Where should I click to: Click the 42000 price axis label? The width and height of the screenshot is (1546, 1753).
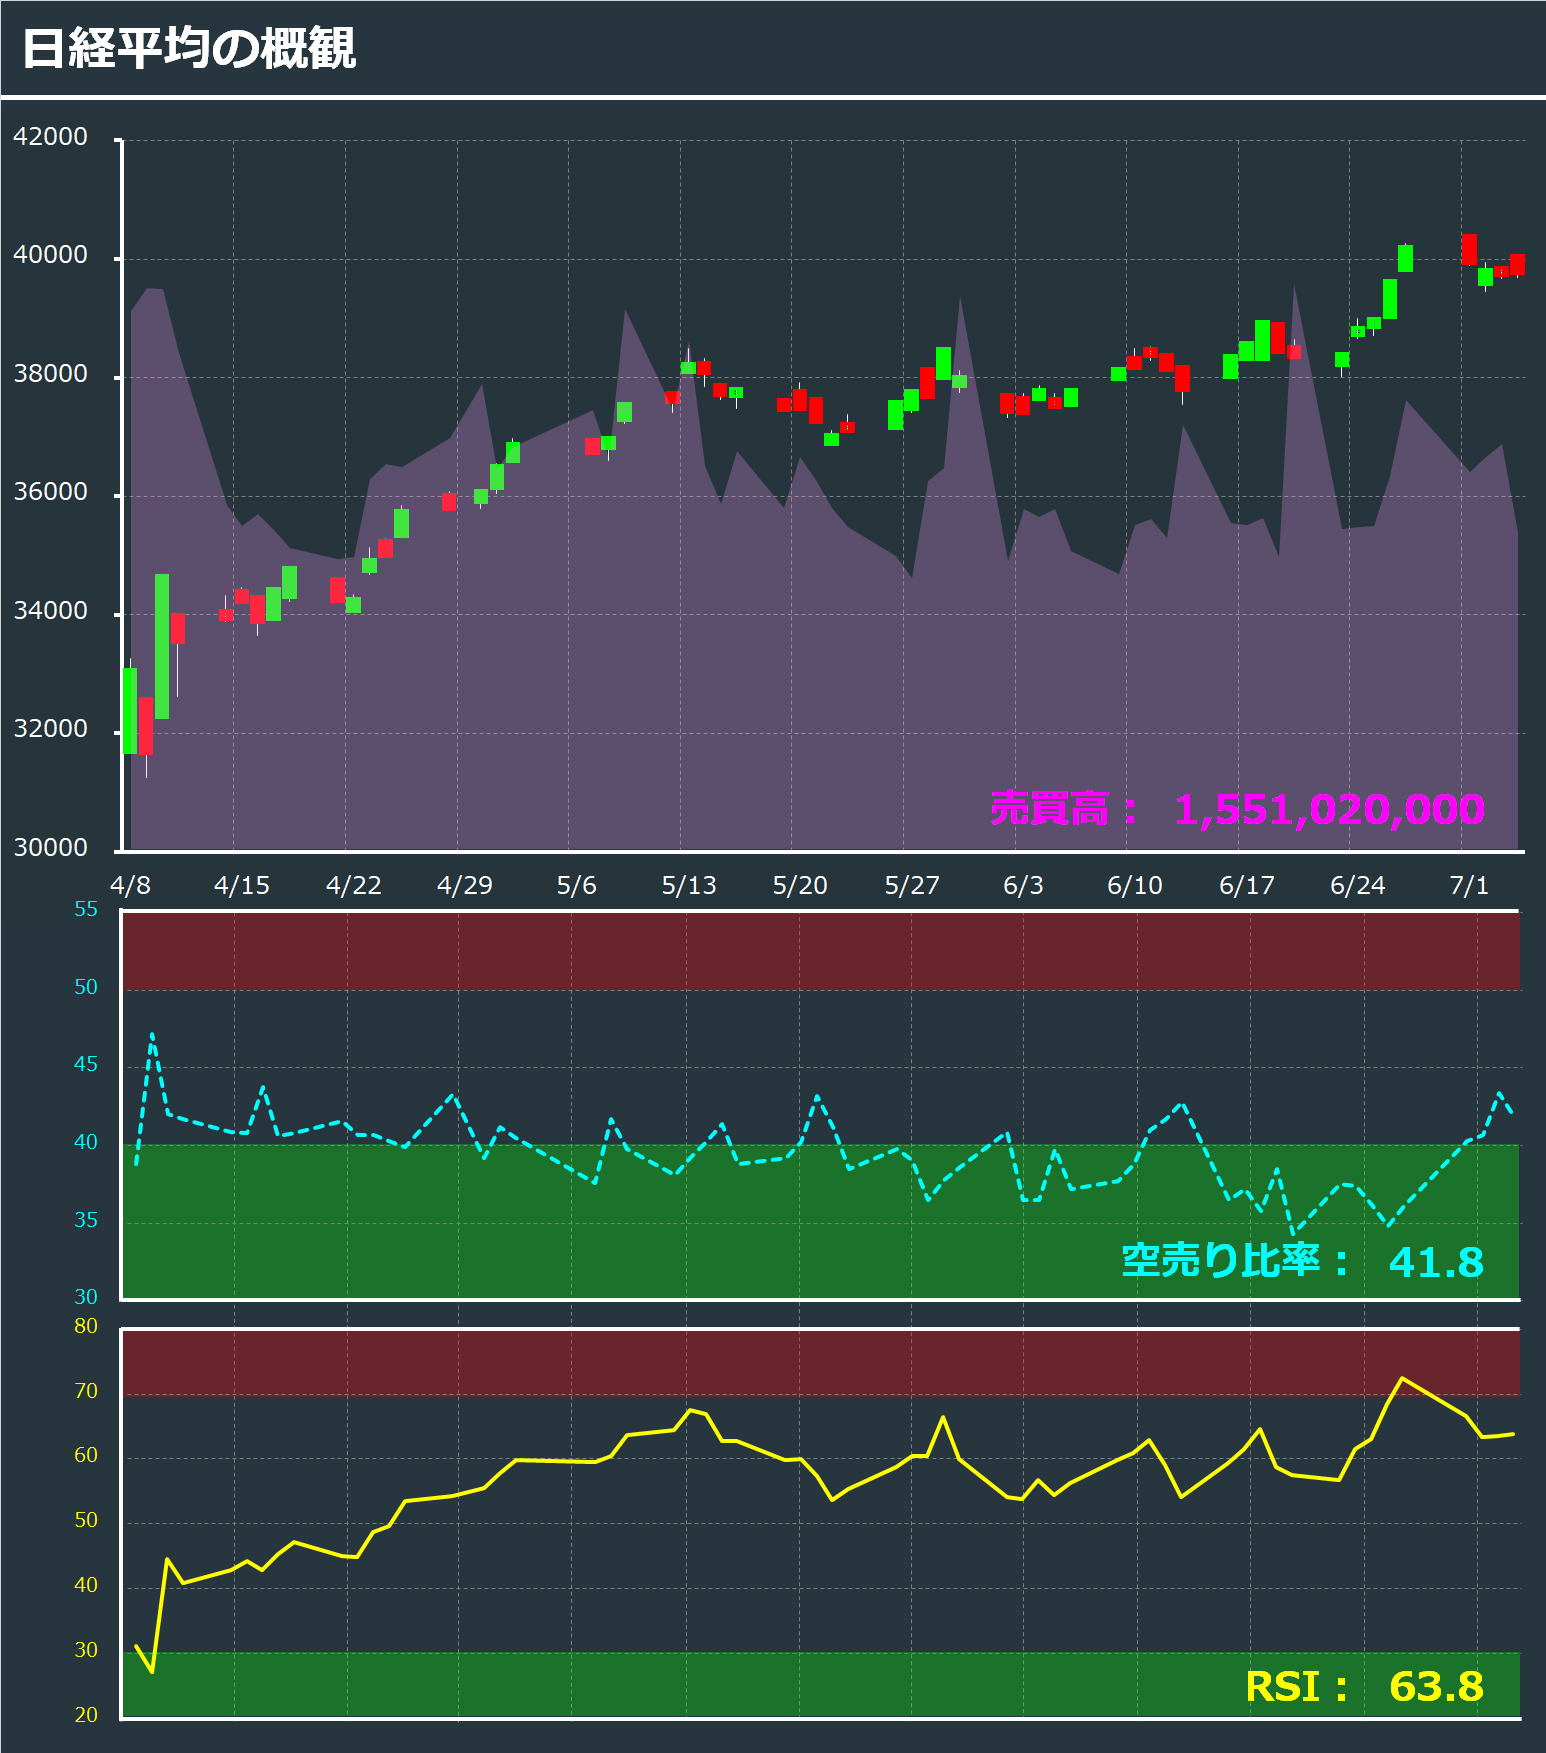coord(50,137)
